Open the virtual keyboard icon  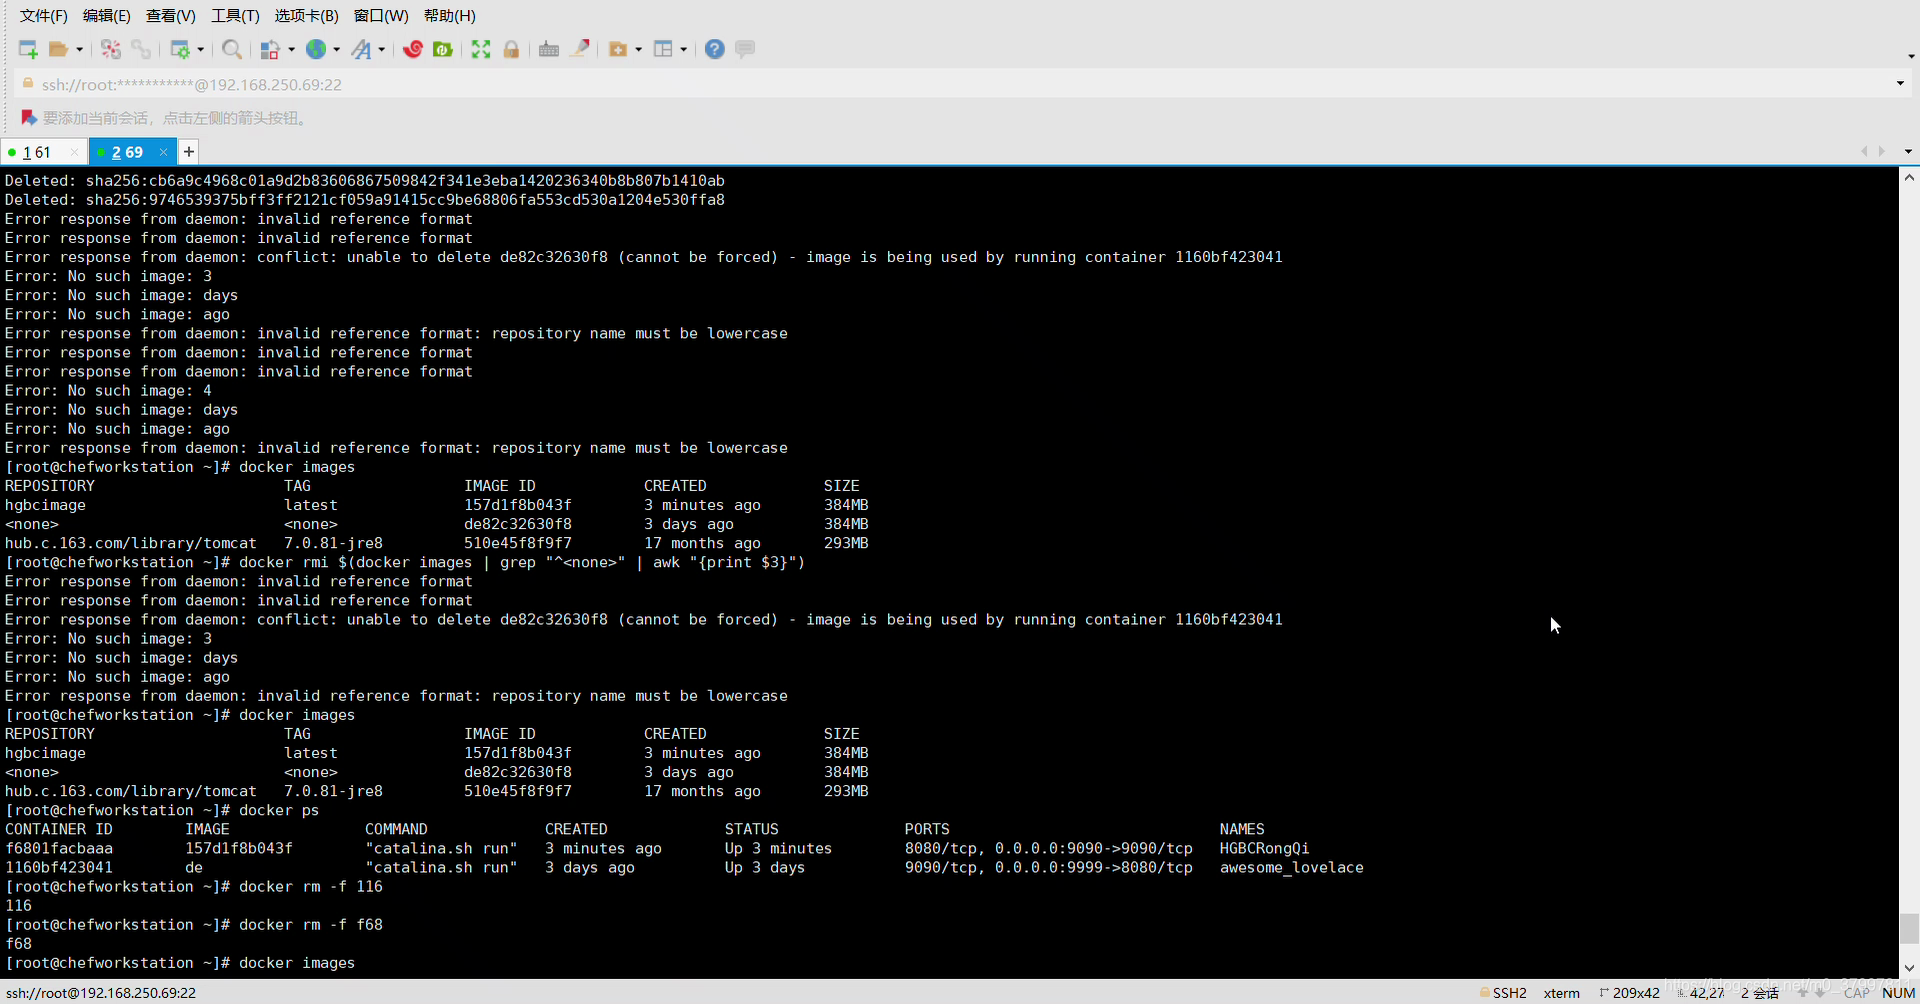pos(548,49)
